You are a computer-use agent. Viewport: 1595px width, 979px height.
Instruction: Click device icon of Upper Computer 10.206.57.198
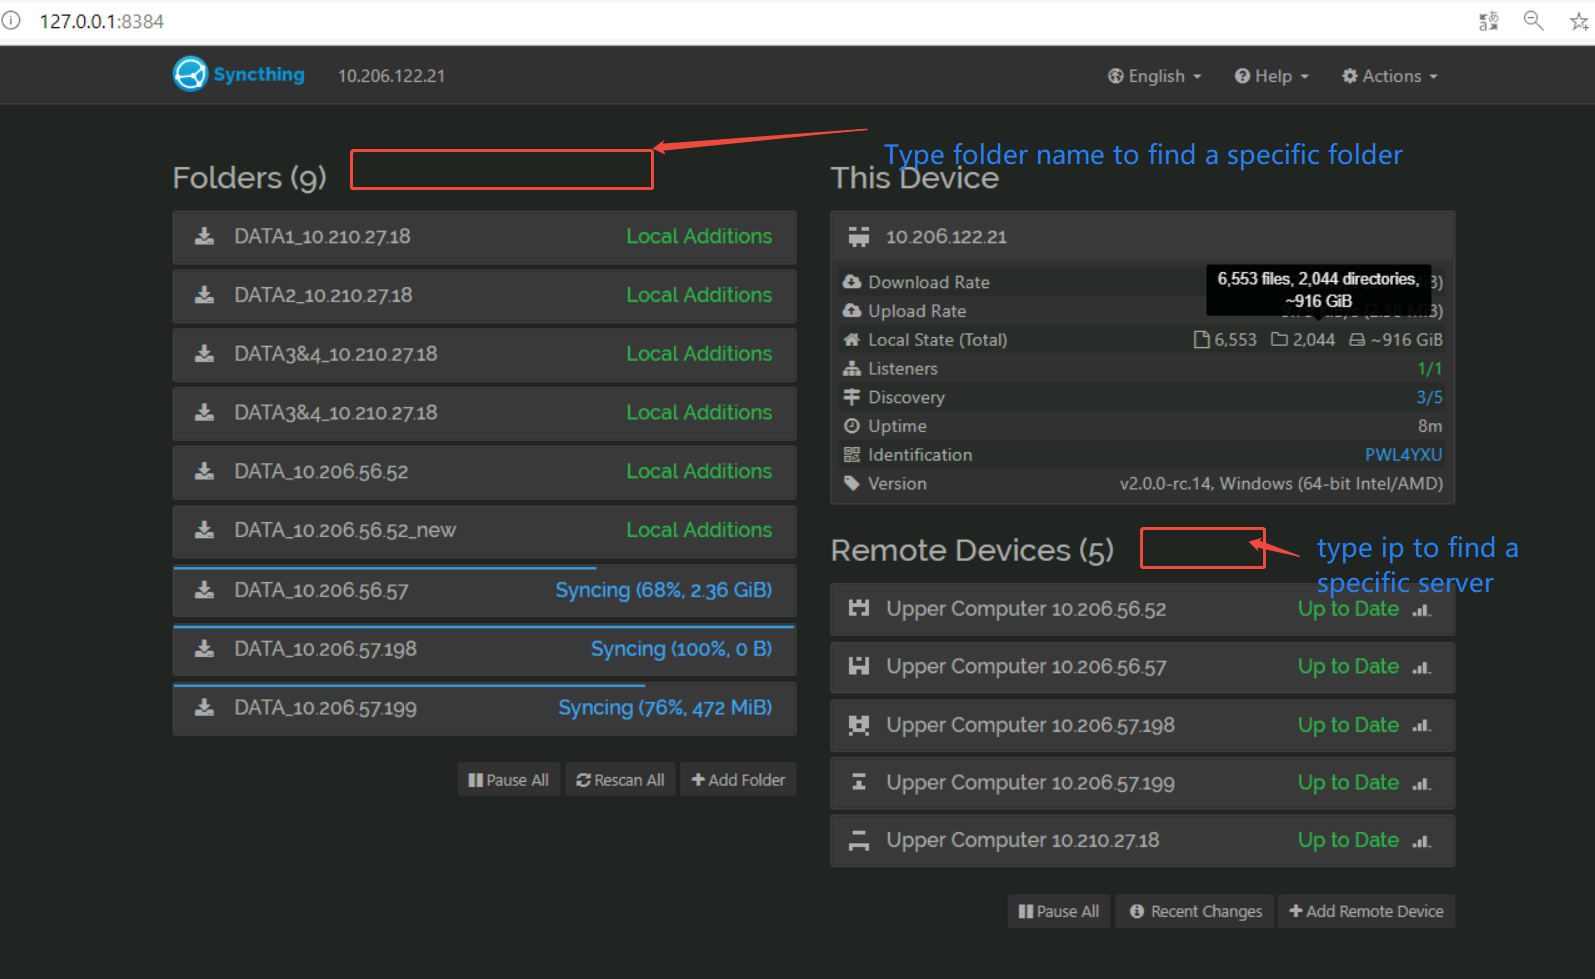(859, 725)
